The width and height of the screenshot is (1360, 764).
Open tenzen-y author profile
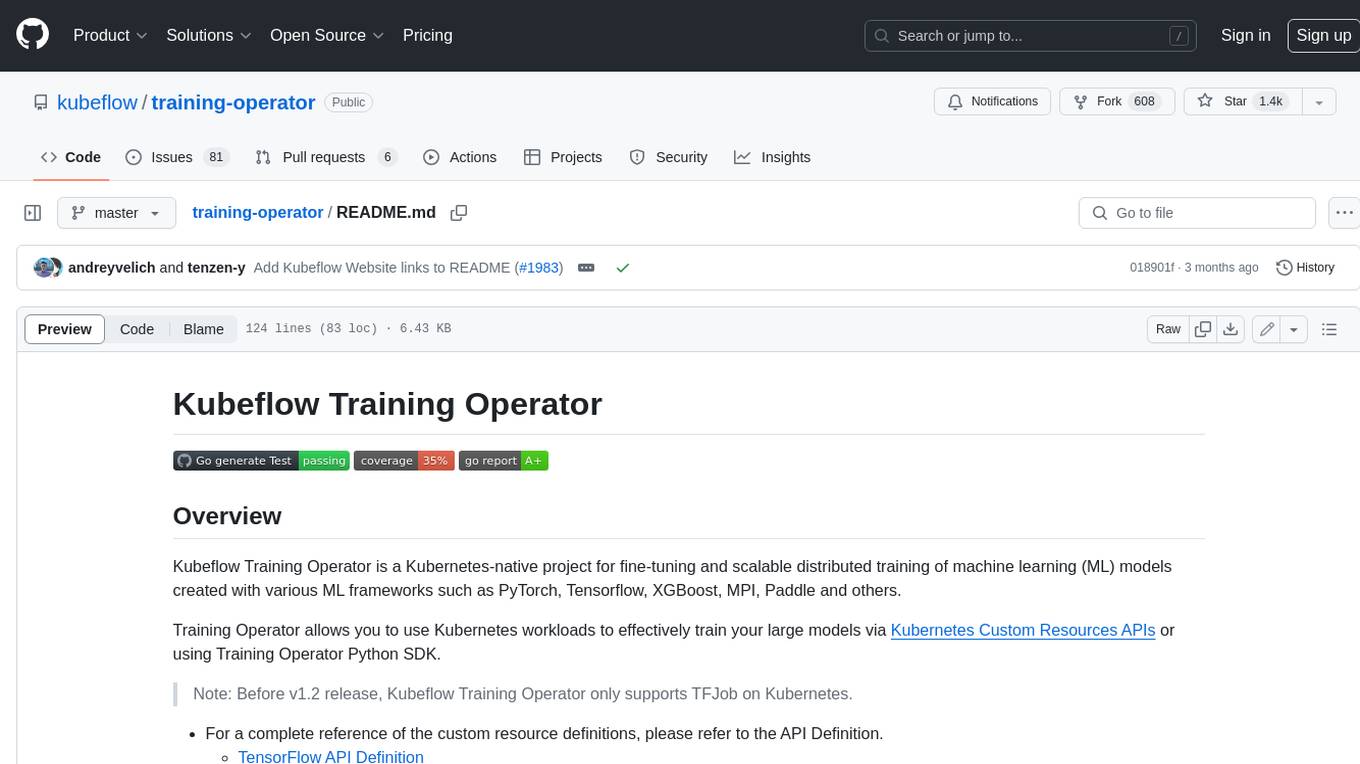pos(216,267)
